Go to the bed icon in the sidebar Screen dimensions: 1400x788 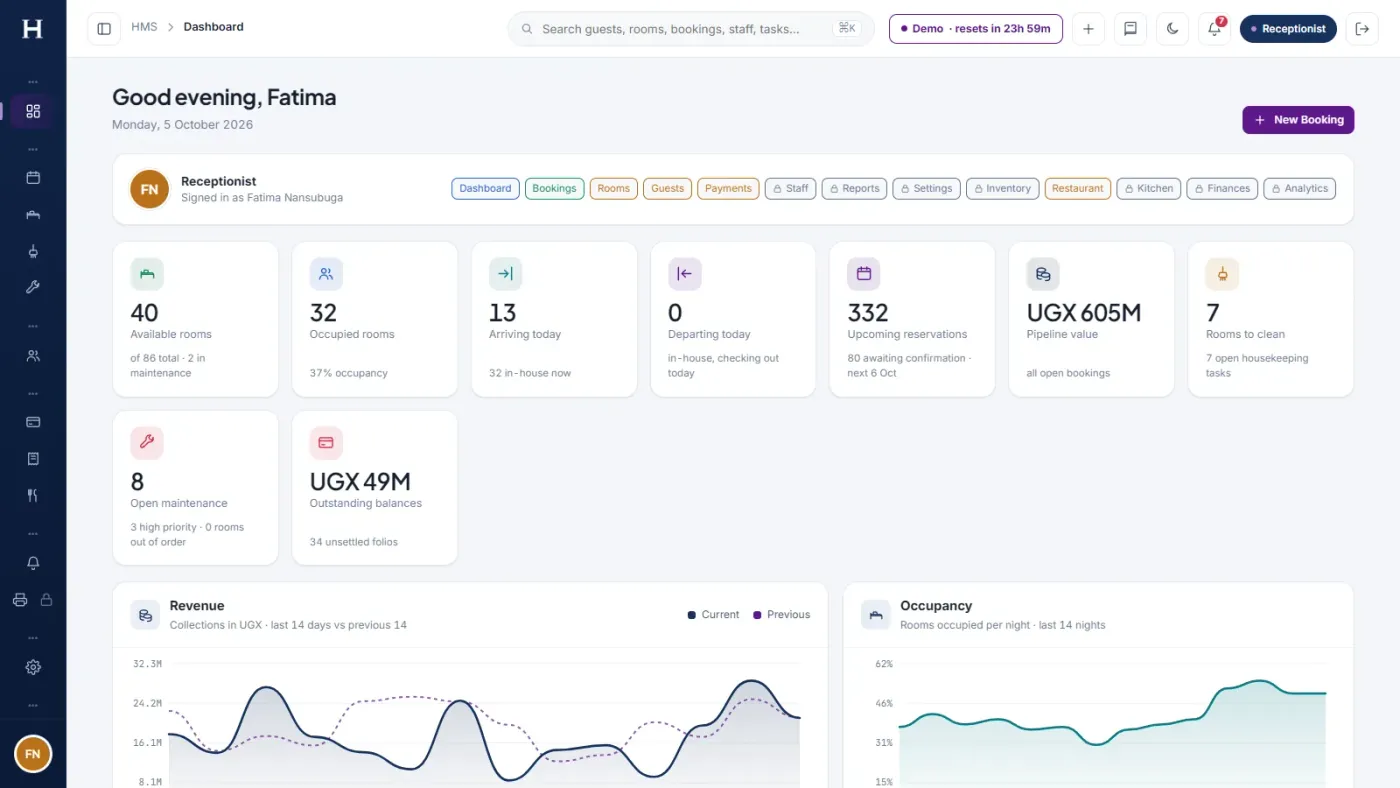click(x=33, y=215)
